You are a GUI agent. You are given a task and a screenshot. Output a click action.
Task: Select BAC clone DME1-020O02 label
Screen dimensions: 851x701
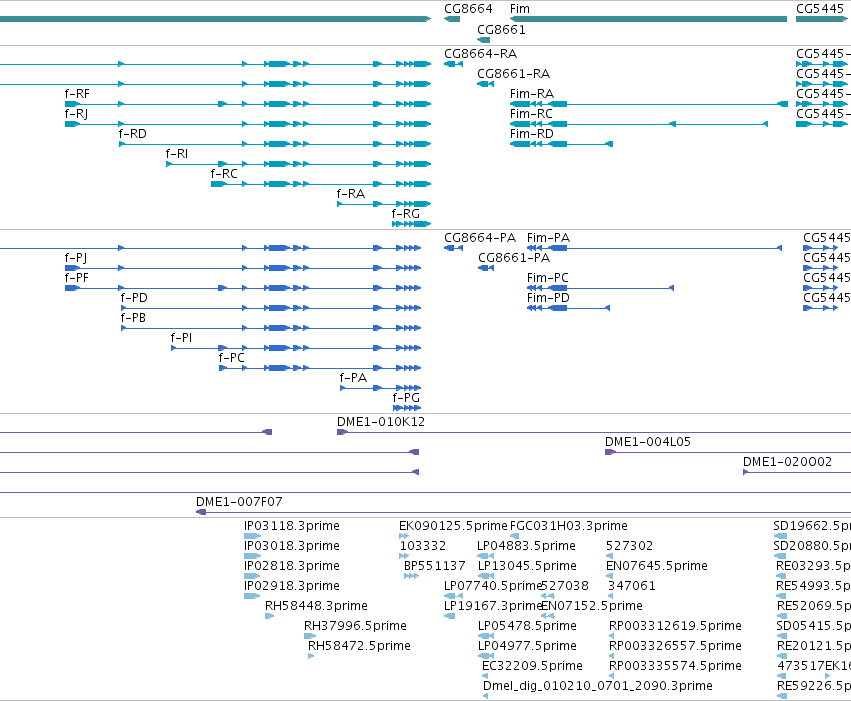coord(787,462)
